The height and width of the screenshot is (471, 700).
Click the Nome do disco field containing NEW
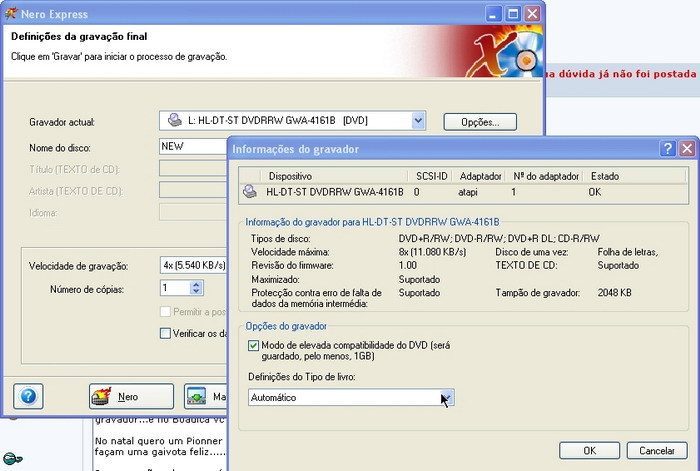[193, 146]
